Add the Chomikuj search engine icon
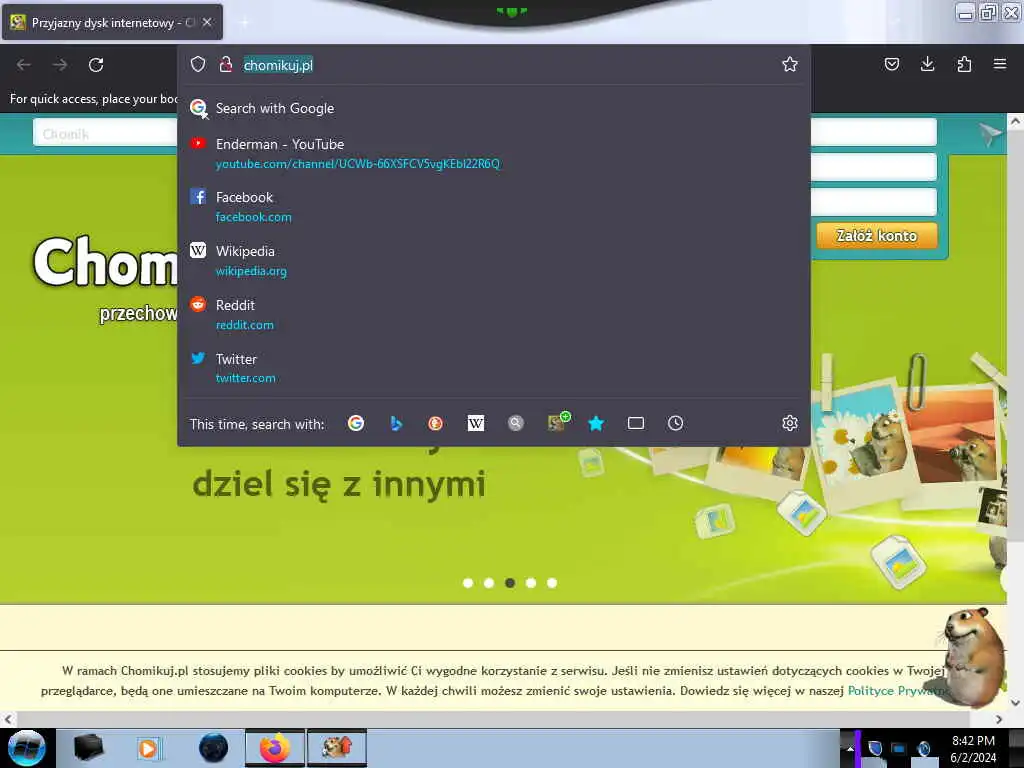Image resolution: width=1024 pixels, height=768 pixels. click(557, 423)
